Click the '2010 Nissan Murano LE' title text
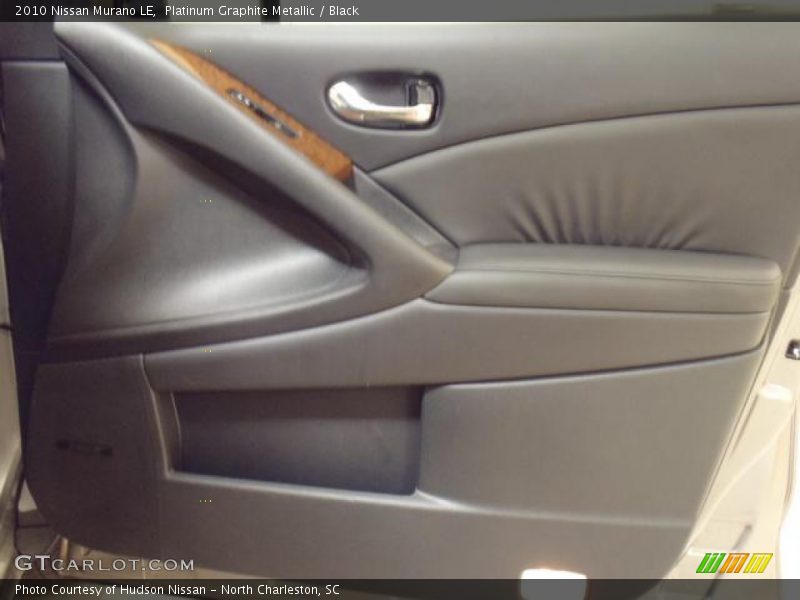The image size is (800, 600). 85,11
